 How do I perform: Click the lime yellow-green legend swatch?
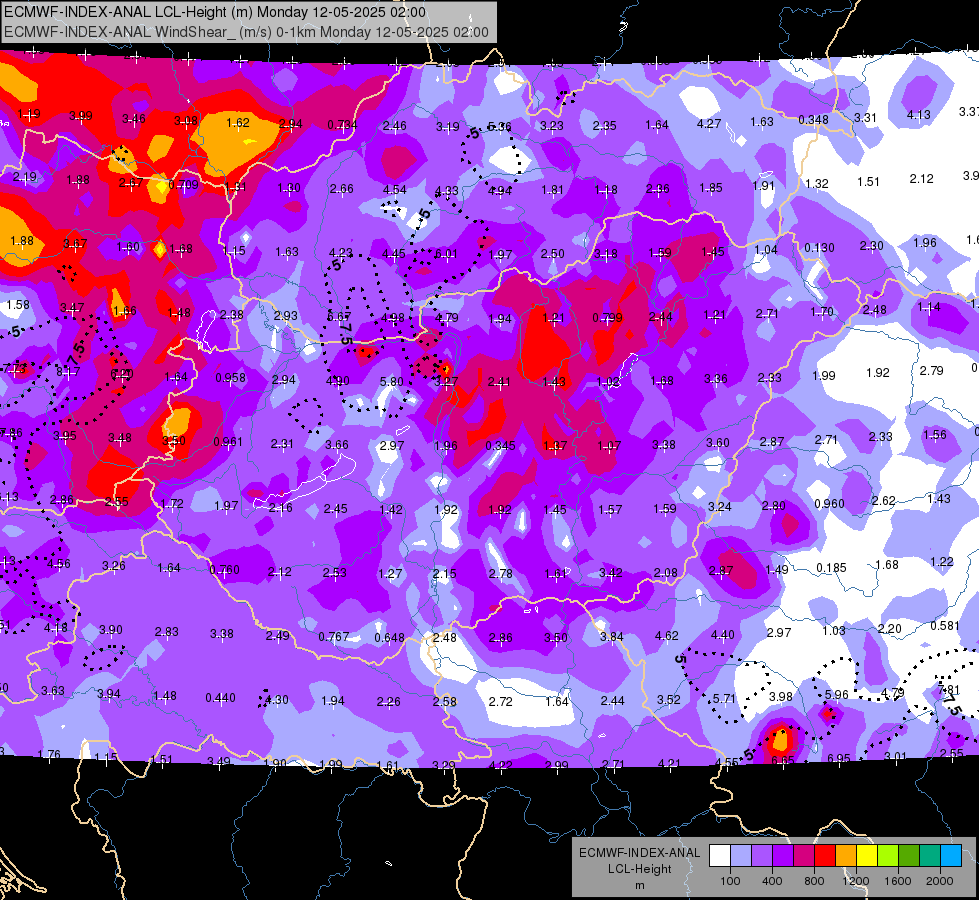(888, 856)
